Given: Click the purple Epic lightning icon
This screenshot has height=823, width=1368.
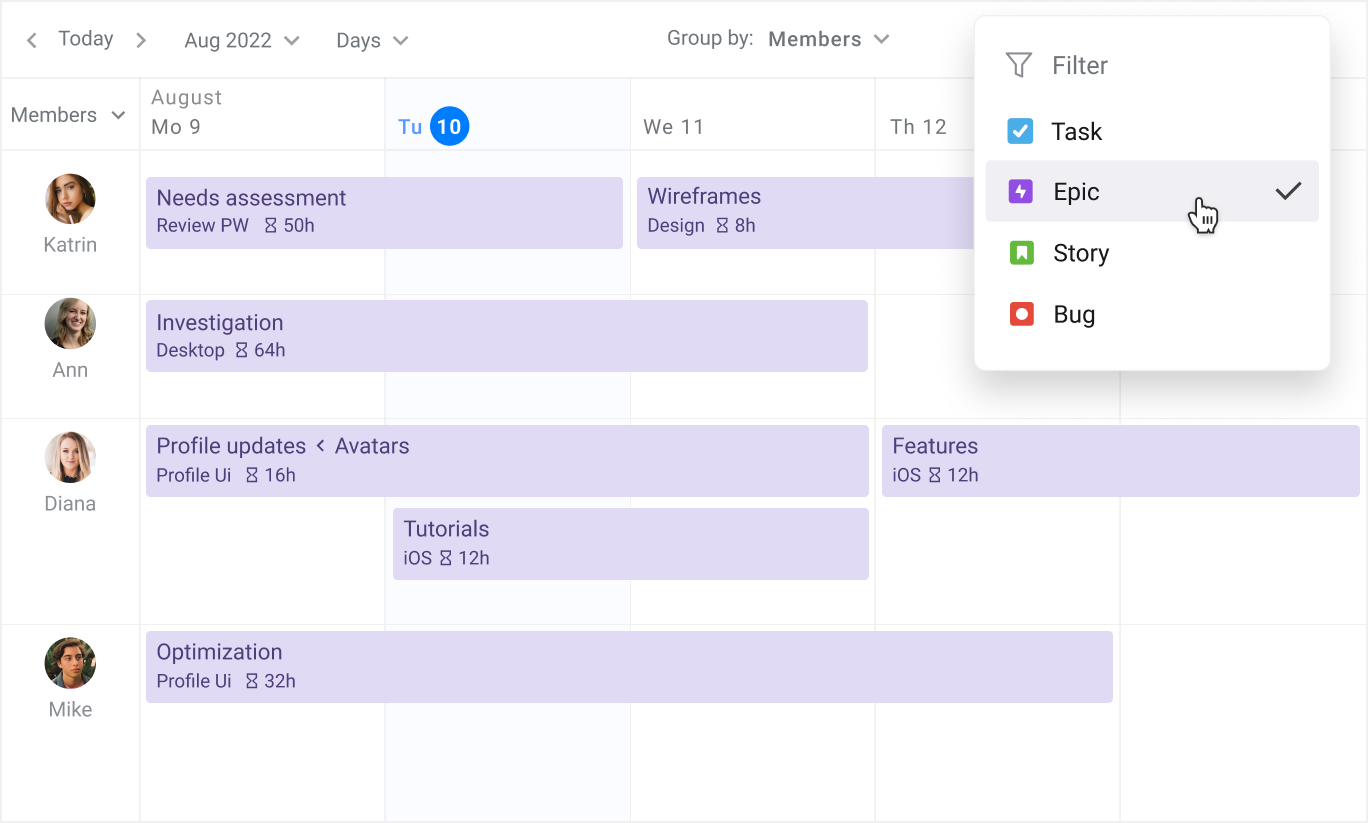Looking at the screenshot, I should point(1020,192).
